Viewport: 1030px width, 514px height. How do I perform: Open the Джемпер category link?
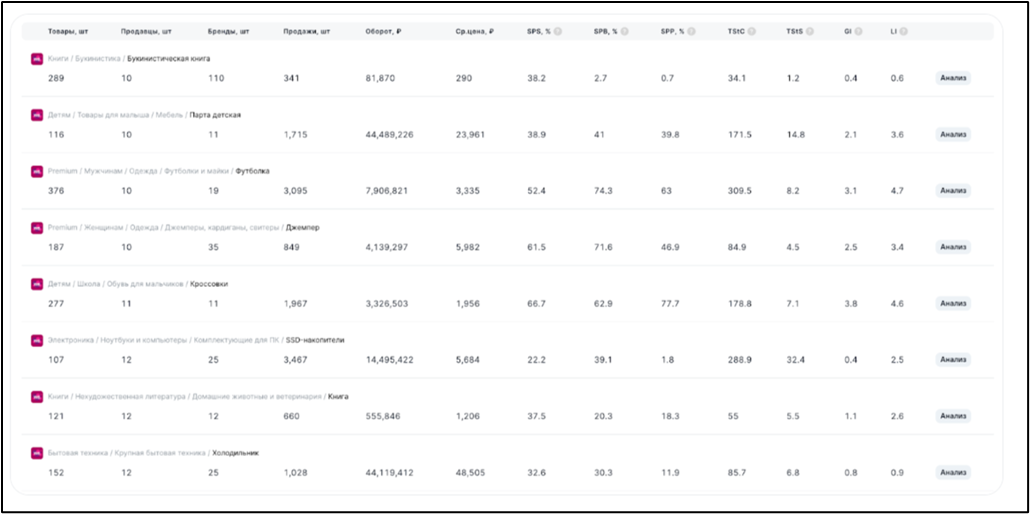[303, 227]
